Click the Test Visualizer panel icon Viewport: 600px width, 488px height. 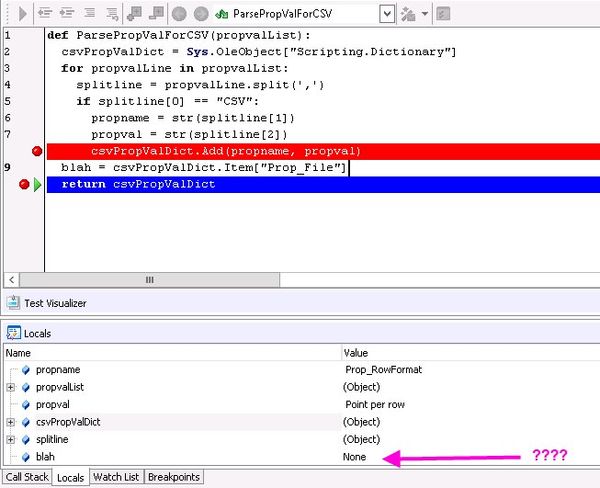(12, 302)
